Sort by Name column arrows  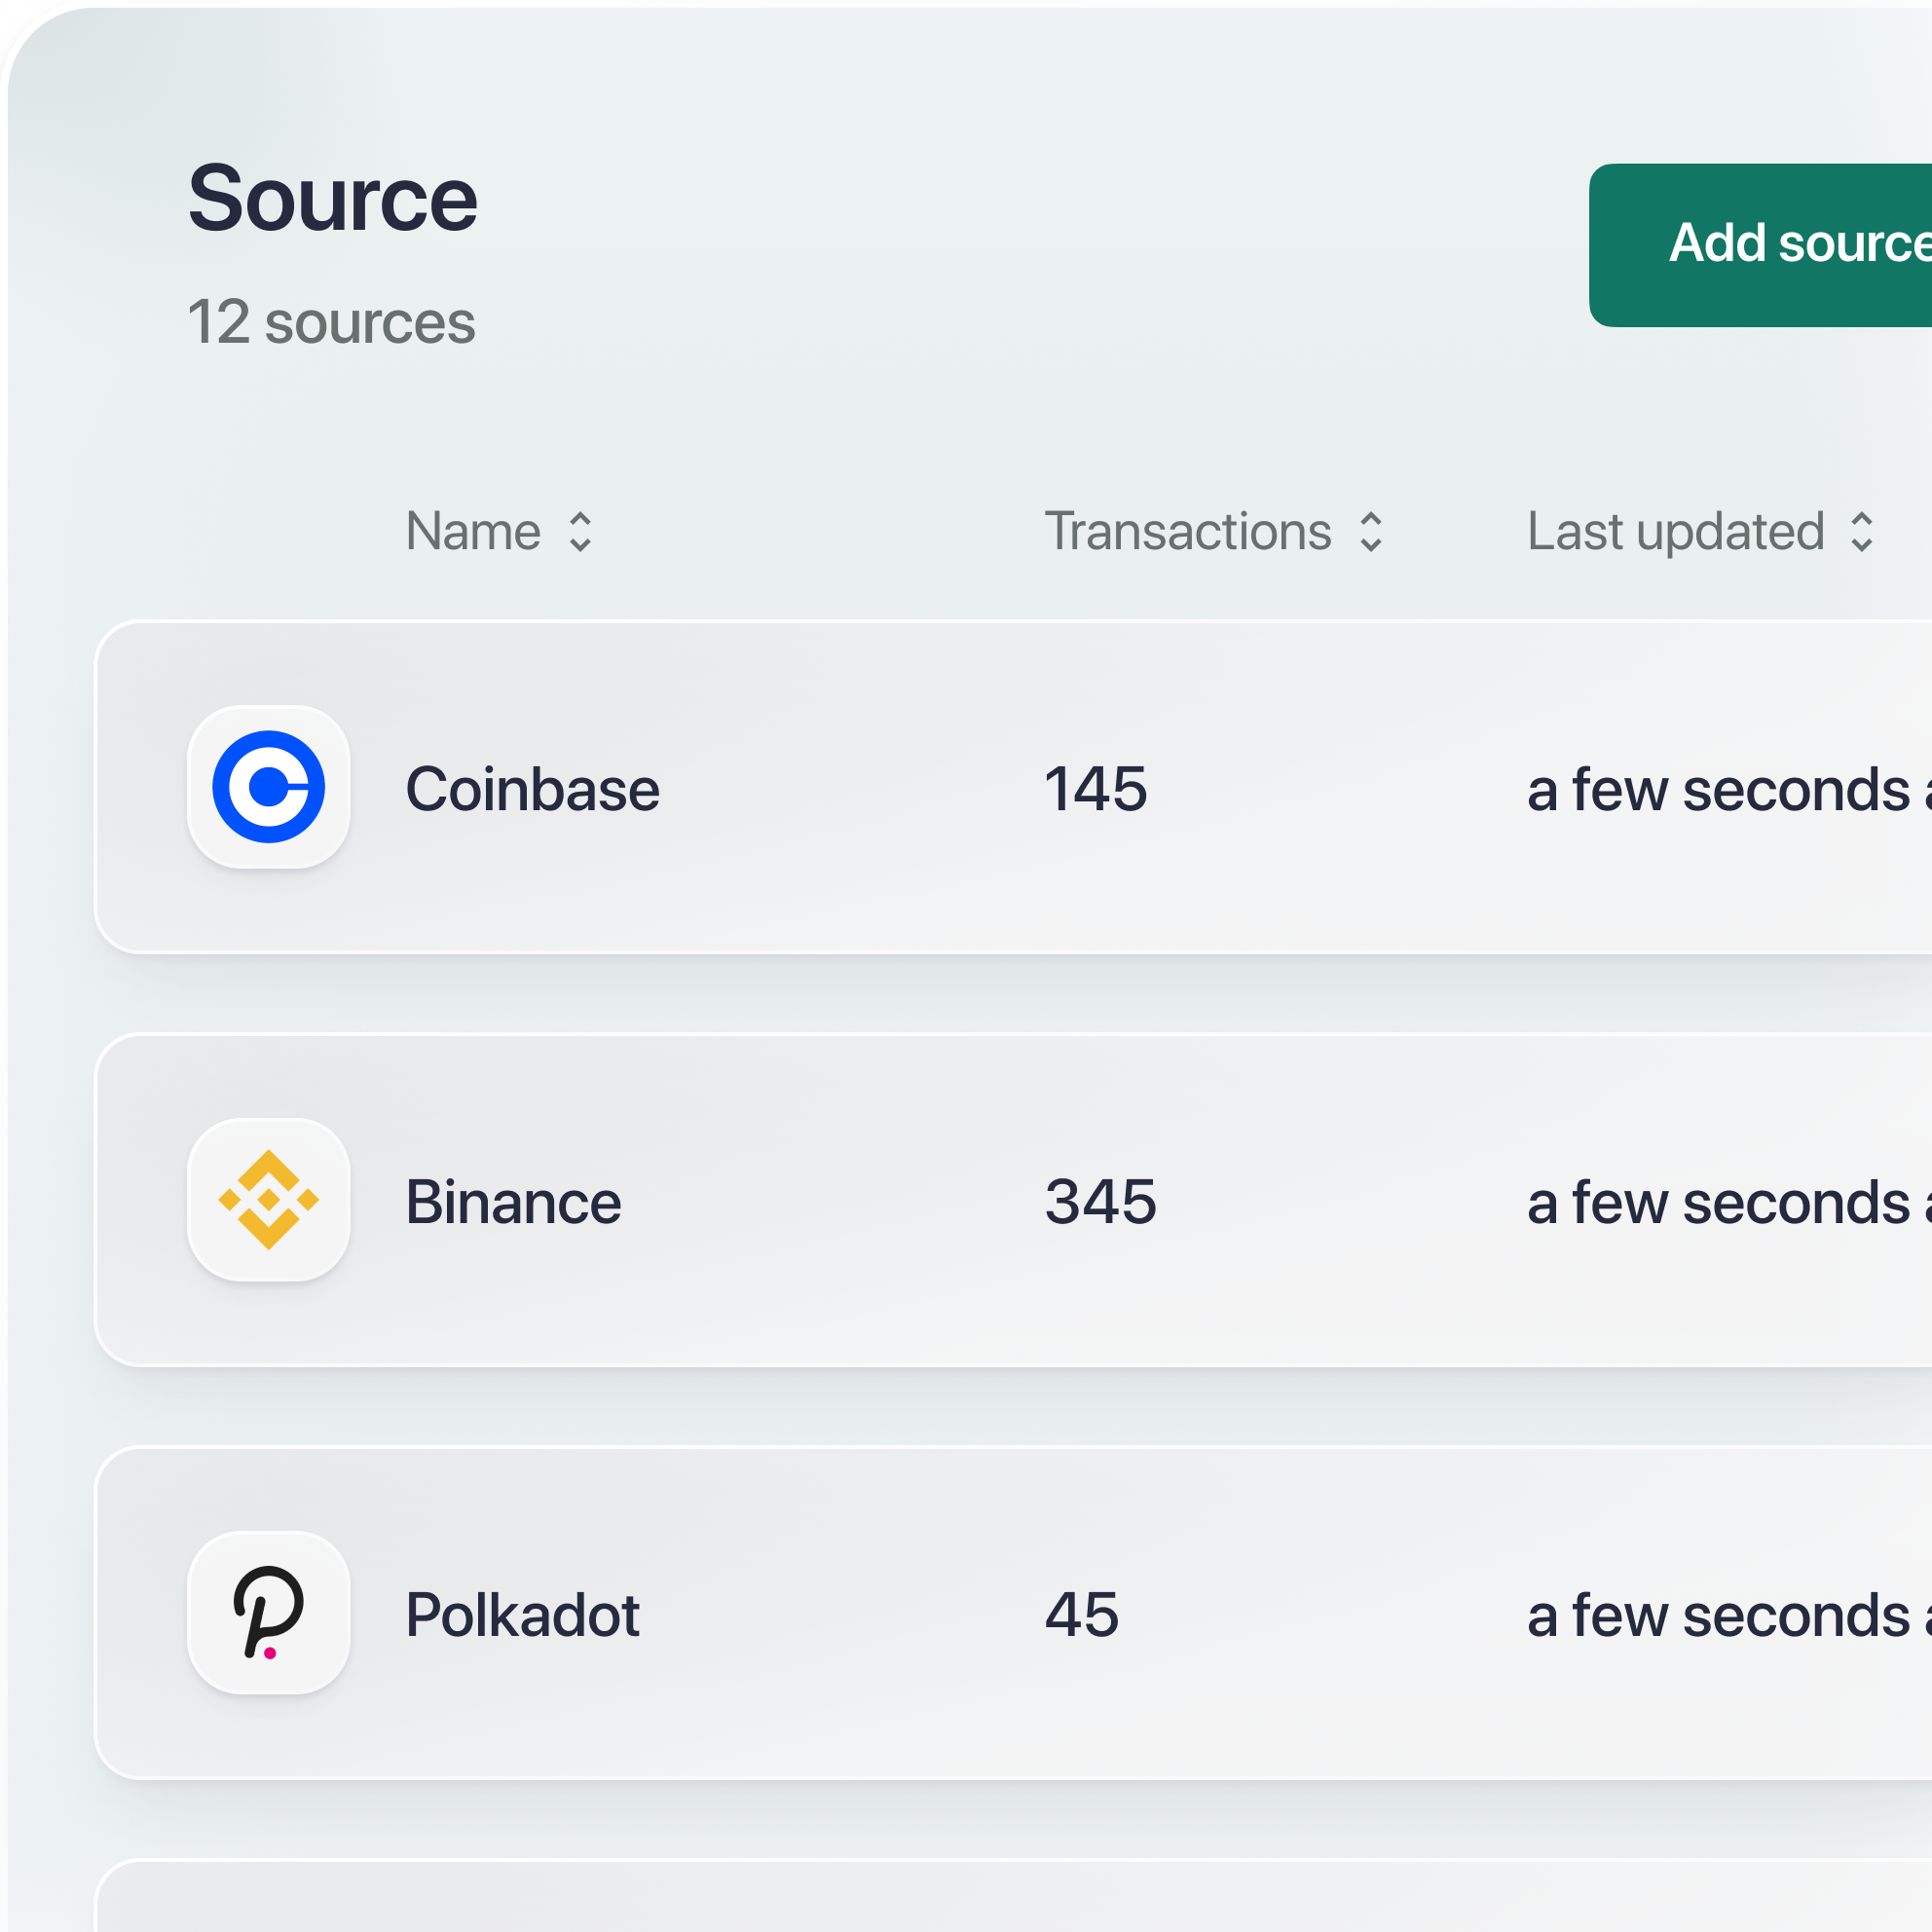click(x=580, y=532)
